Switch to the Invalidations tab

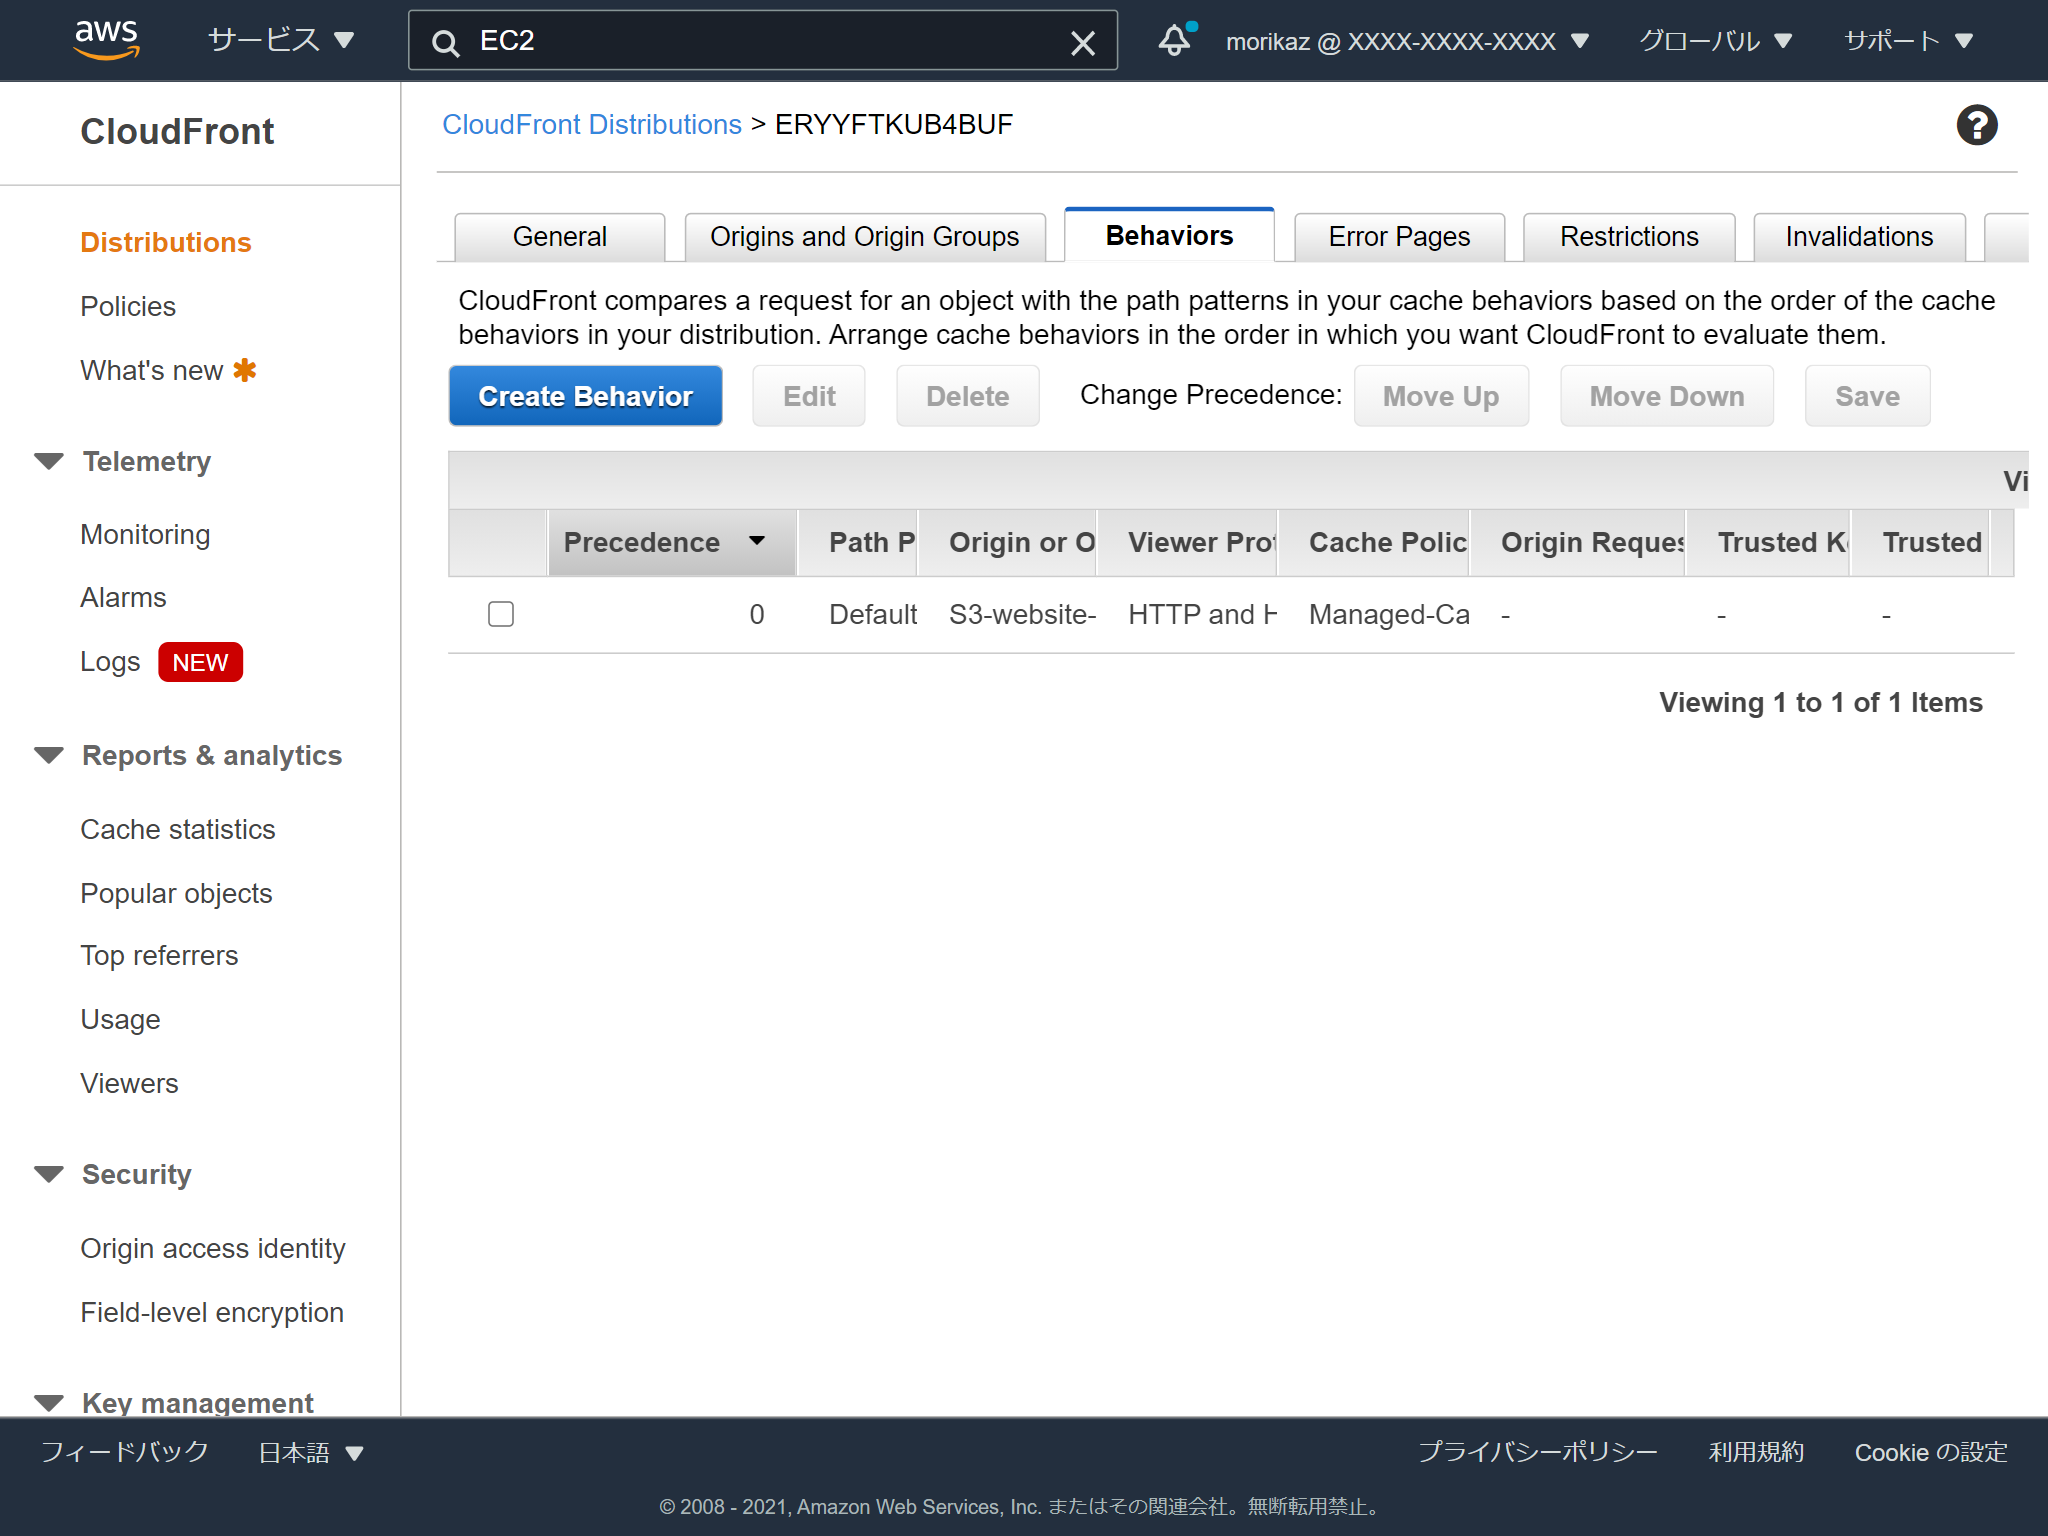click(1858, 236)
